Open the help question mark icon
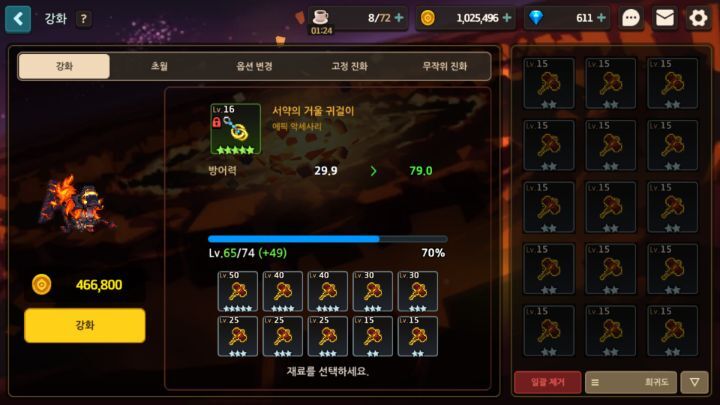 (83, 19)
